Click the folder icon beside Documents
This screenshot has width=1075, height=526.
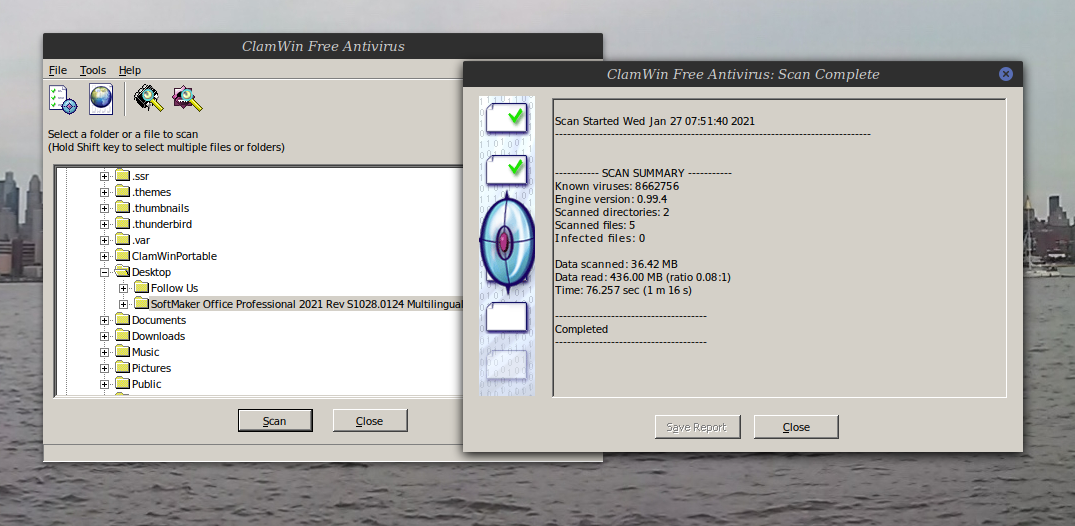click(122, 320)
